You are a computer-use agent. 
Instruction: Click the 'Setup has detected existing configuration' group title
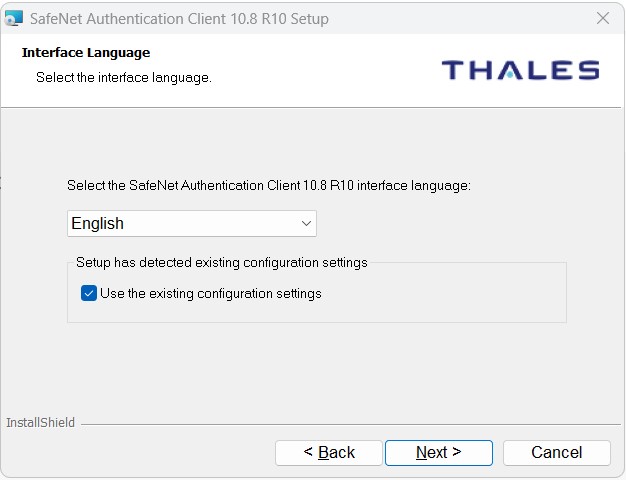click(x=222, y=262)
